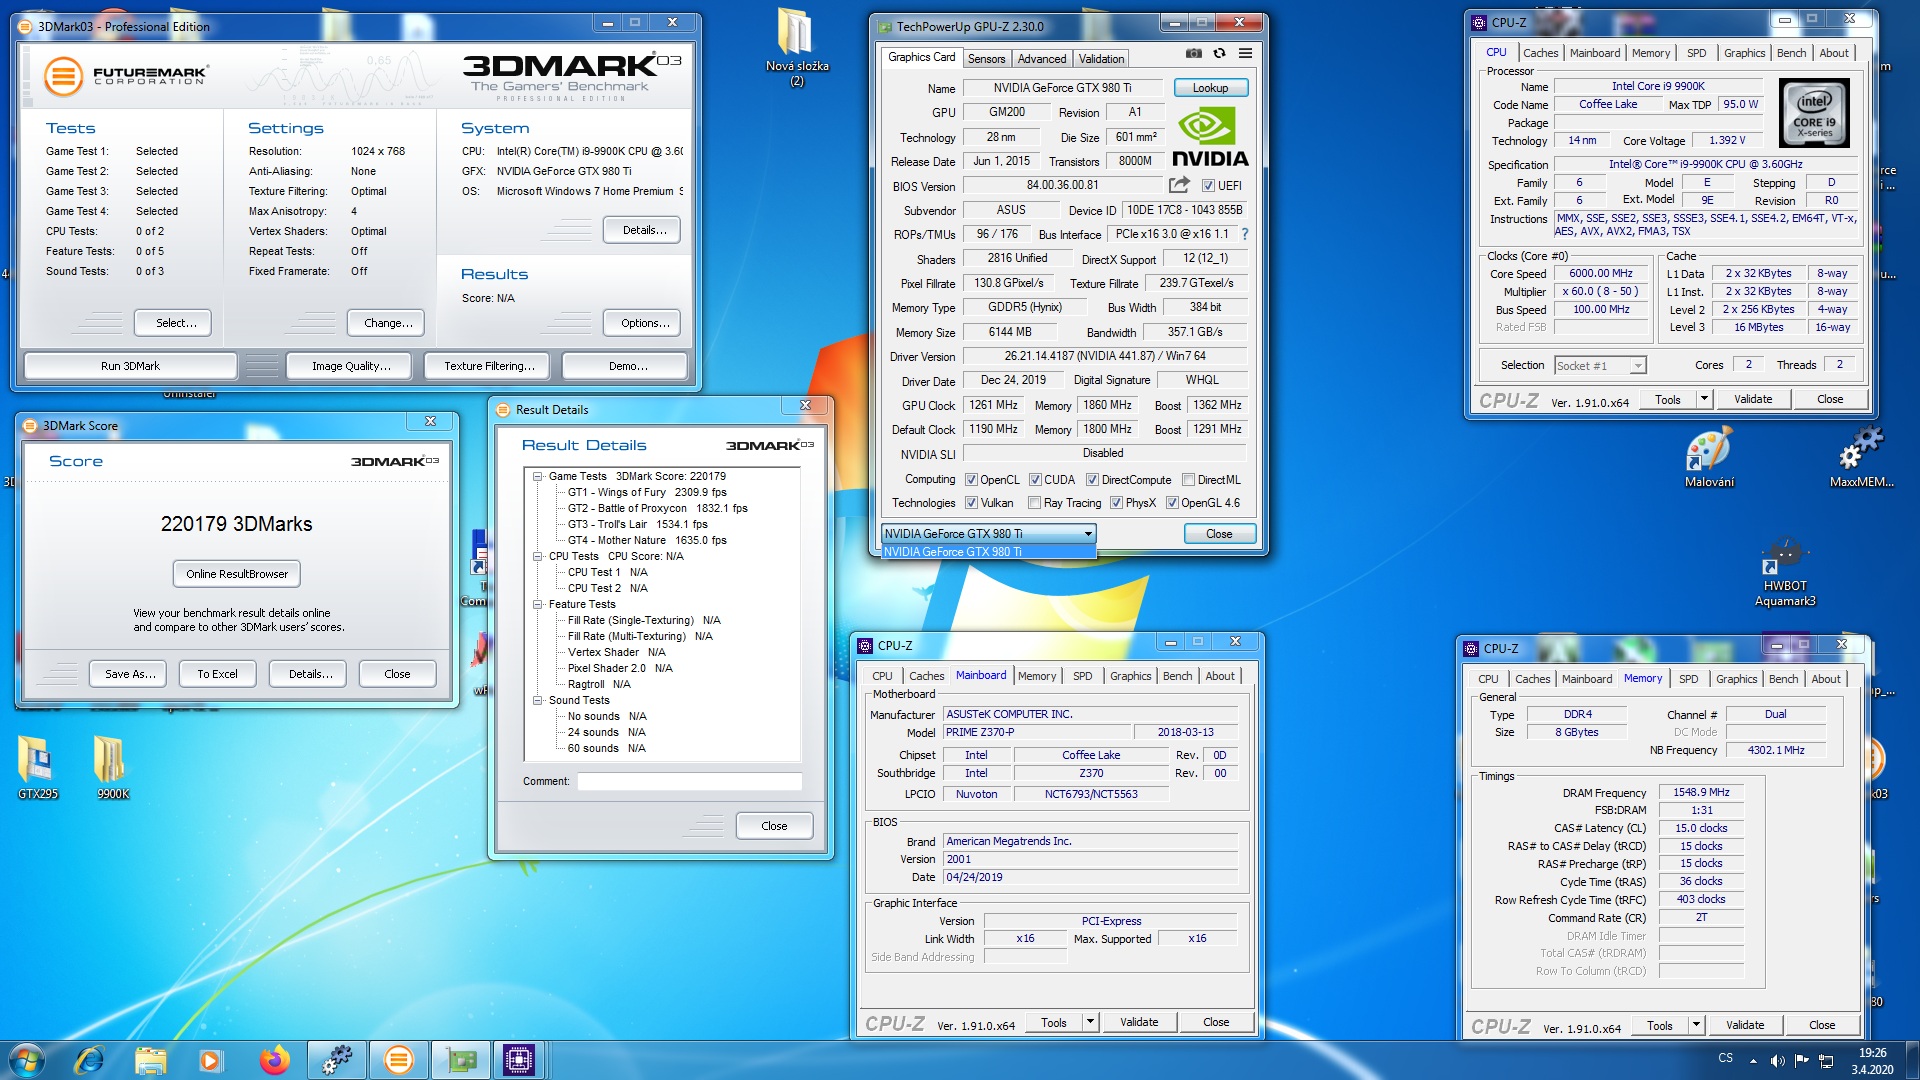Toggle the OpenGL 4.6 checkbox
1920x1080 pixels.
(x=1172, y=503)
